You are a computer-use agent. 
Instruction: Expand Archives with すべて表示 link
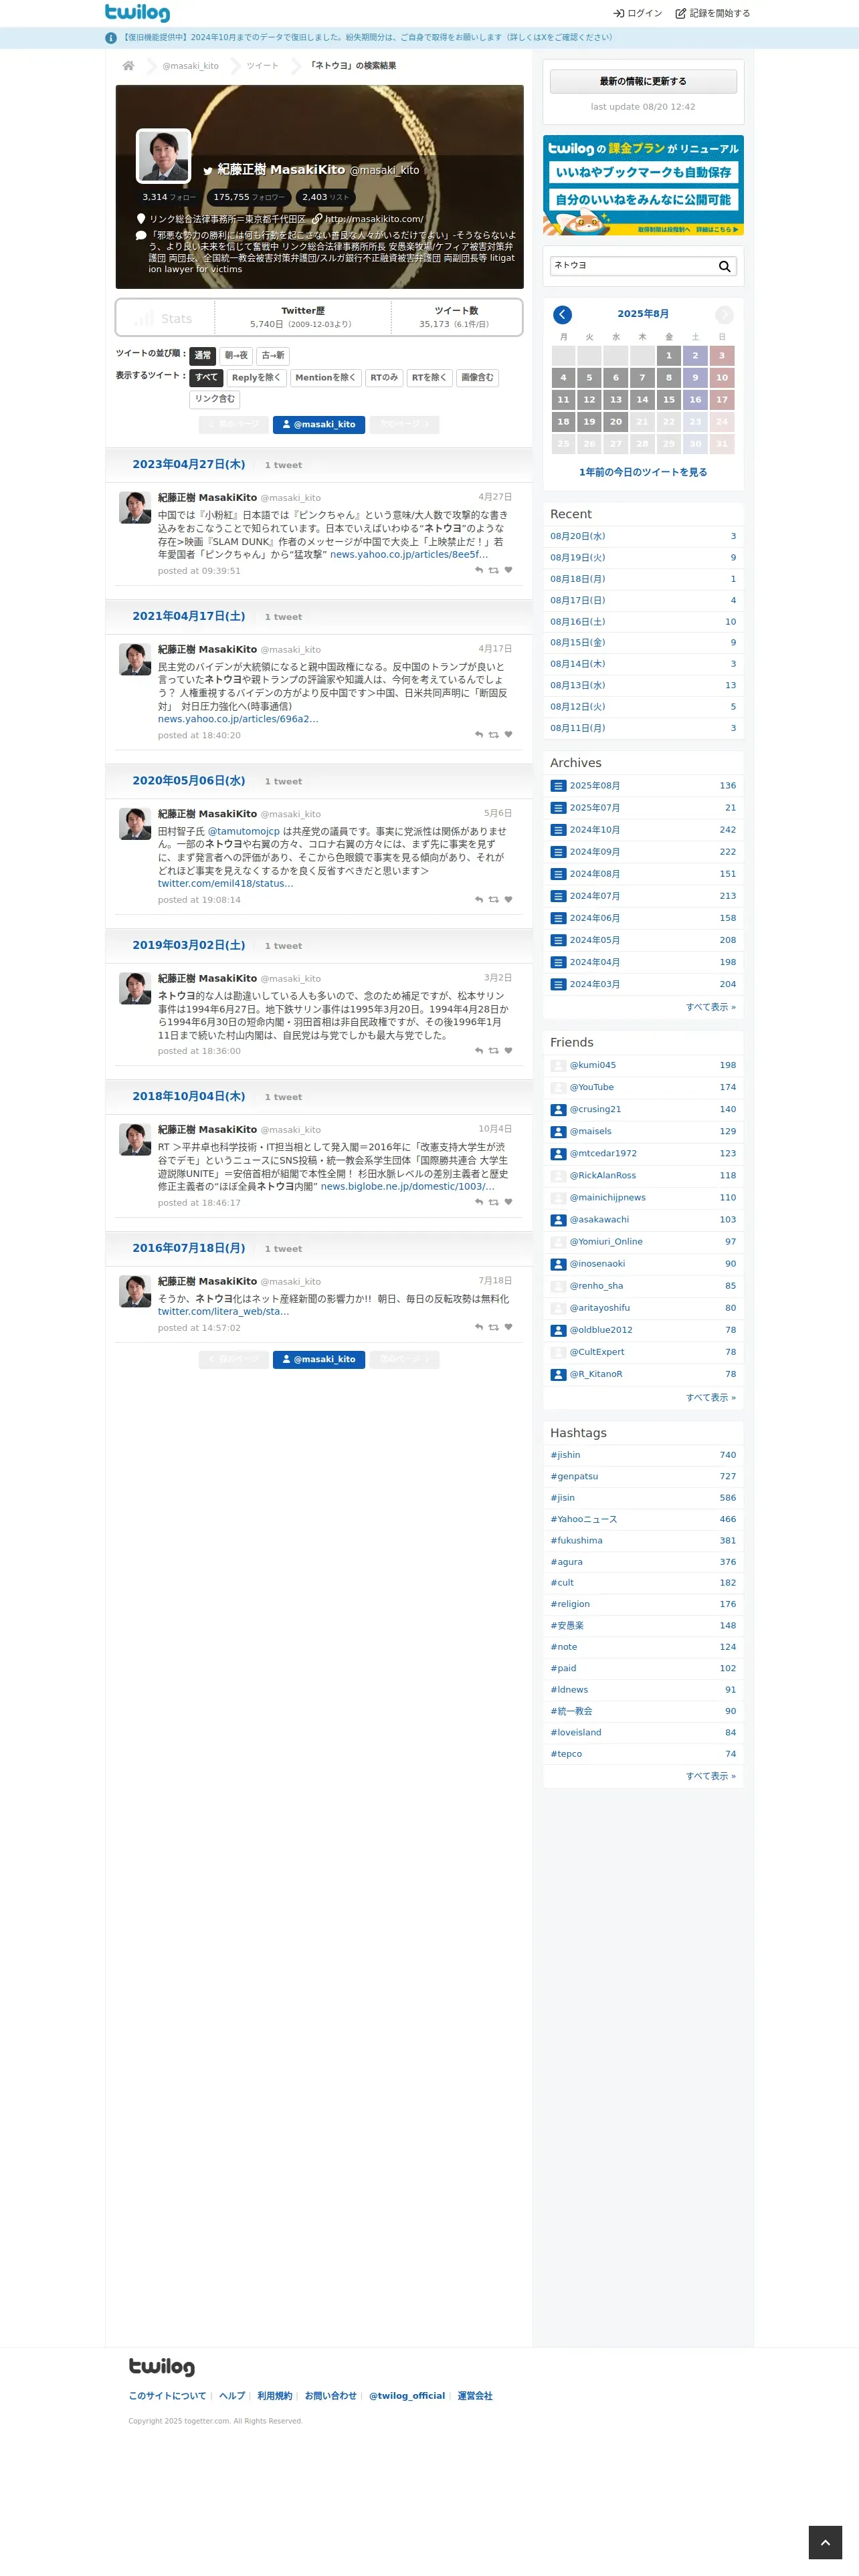(711, 1007)
